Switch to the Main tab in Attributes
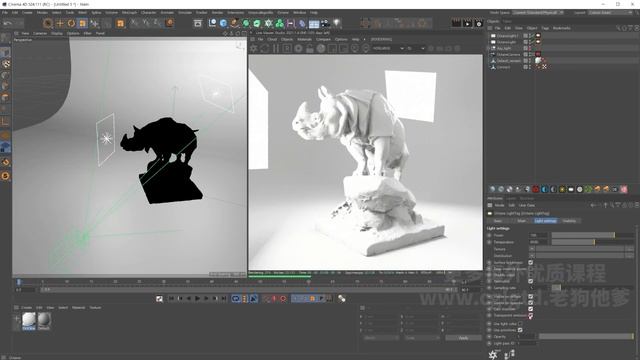The height and width of the screenshot is (360, 640). pyautogui.click(x=522, y=221)
